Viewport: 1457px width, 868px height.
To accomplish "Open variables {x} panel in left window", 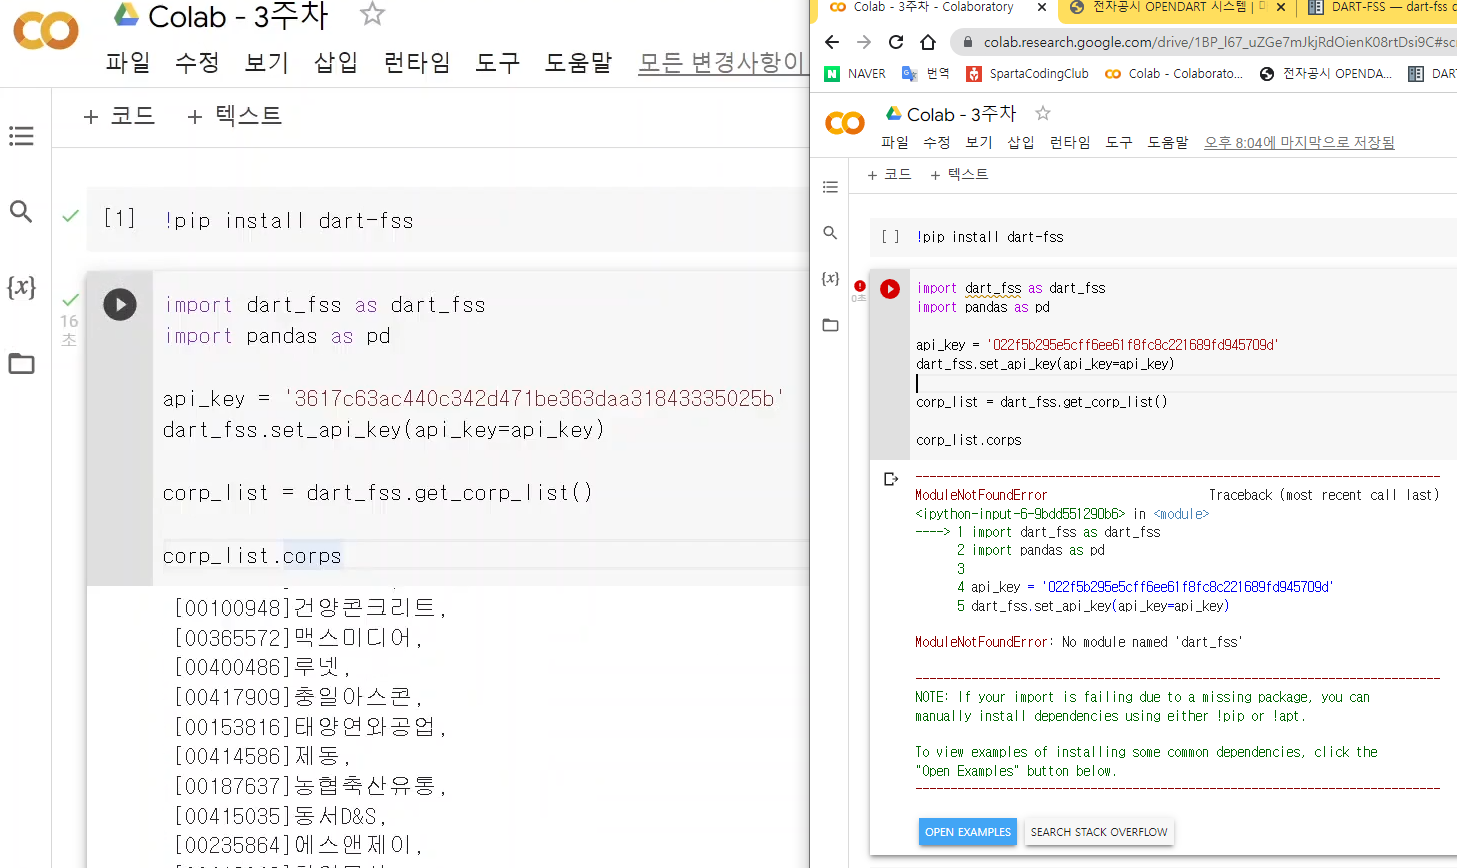I will (x=21, y=287).
